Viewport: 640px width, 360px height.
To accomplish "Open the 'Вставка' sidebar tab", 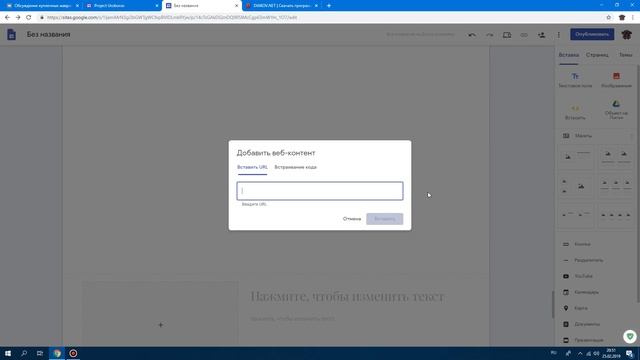I will coord(569,55).
